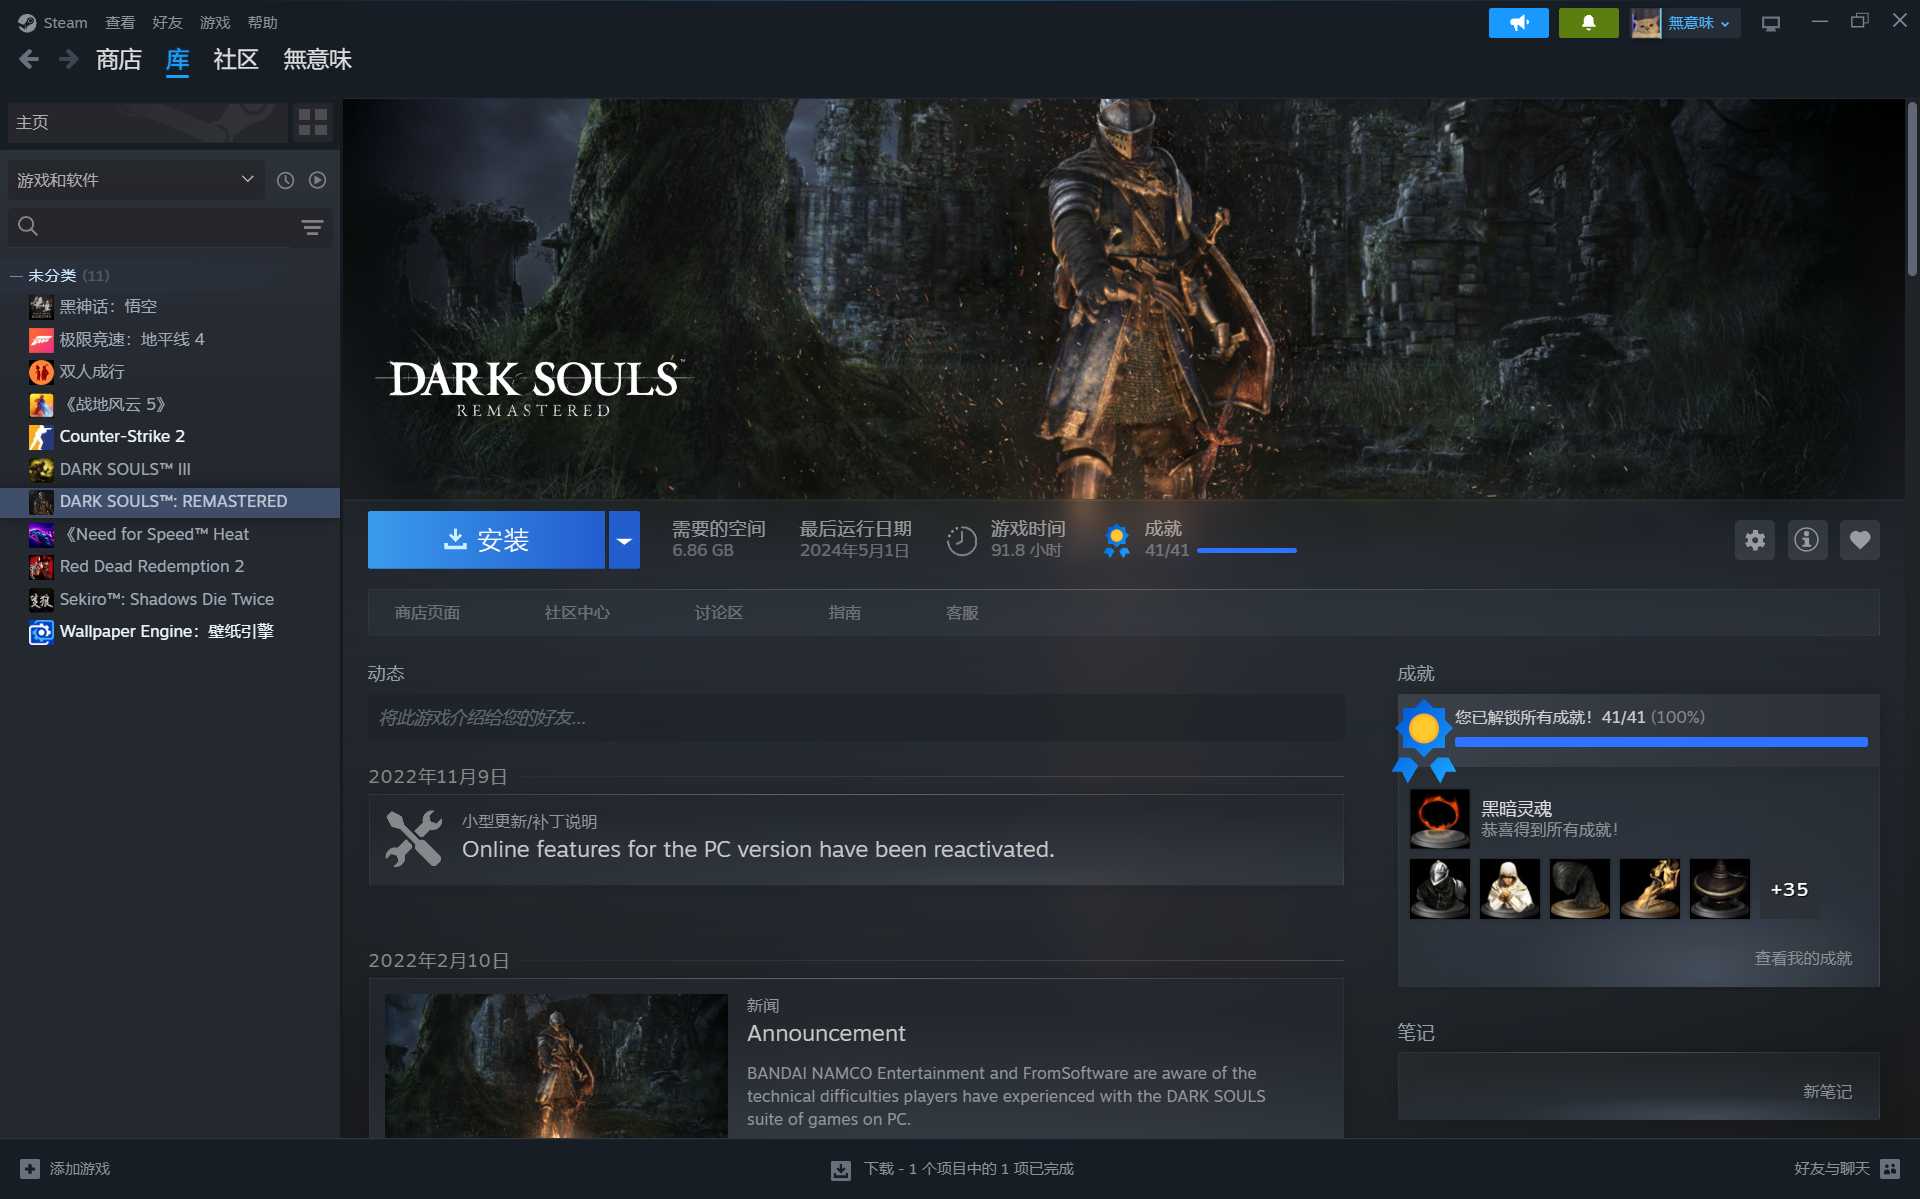Switch to 社区中心 tab
Viewport: 1920px width, 1199px height.
point(577,612)
